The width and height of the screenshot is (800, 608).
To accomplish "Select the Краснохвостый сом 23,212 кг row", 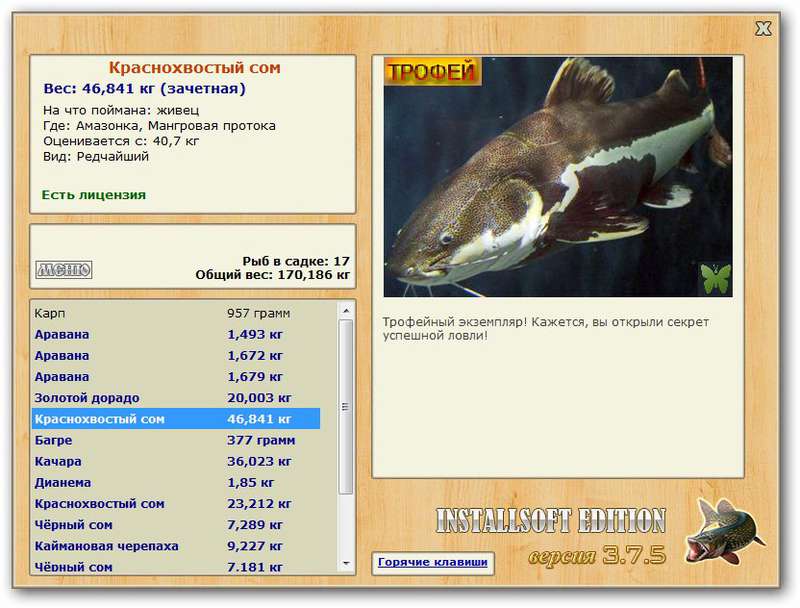I will 176,503.
